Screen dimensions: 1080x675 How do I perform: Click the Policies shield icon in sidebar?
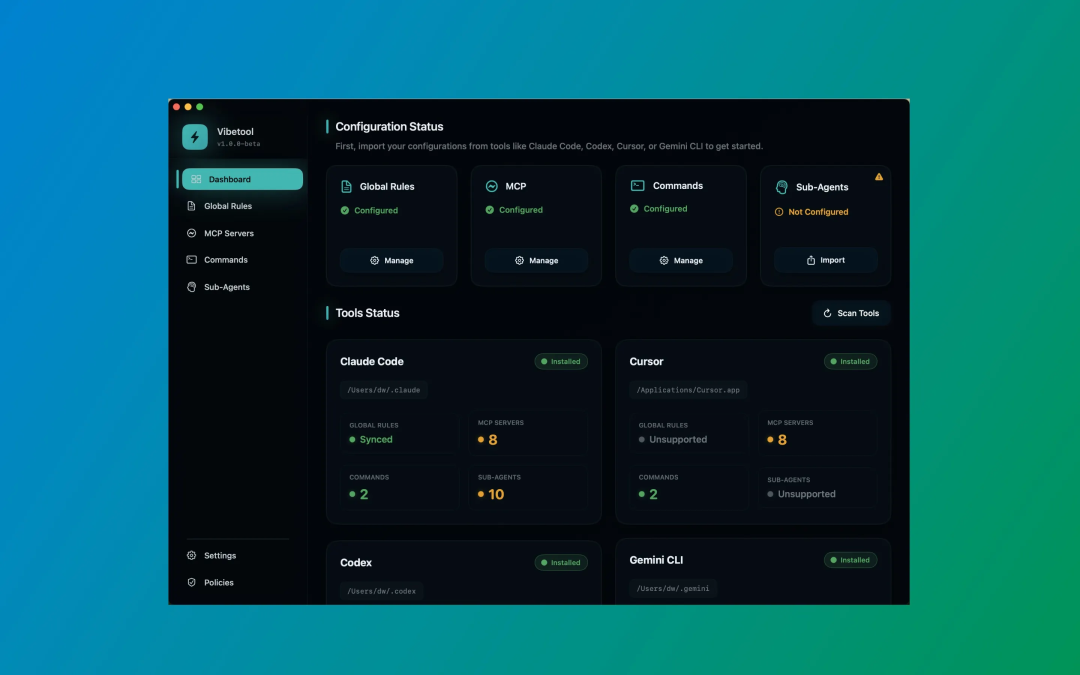click(x=192, y=583)
